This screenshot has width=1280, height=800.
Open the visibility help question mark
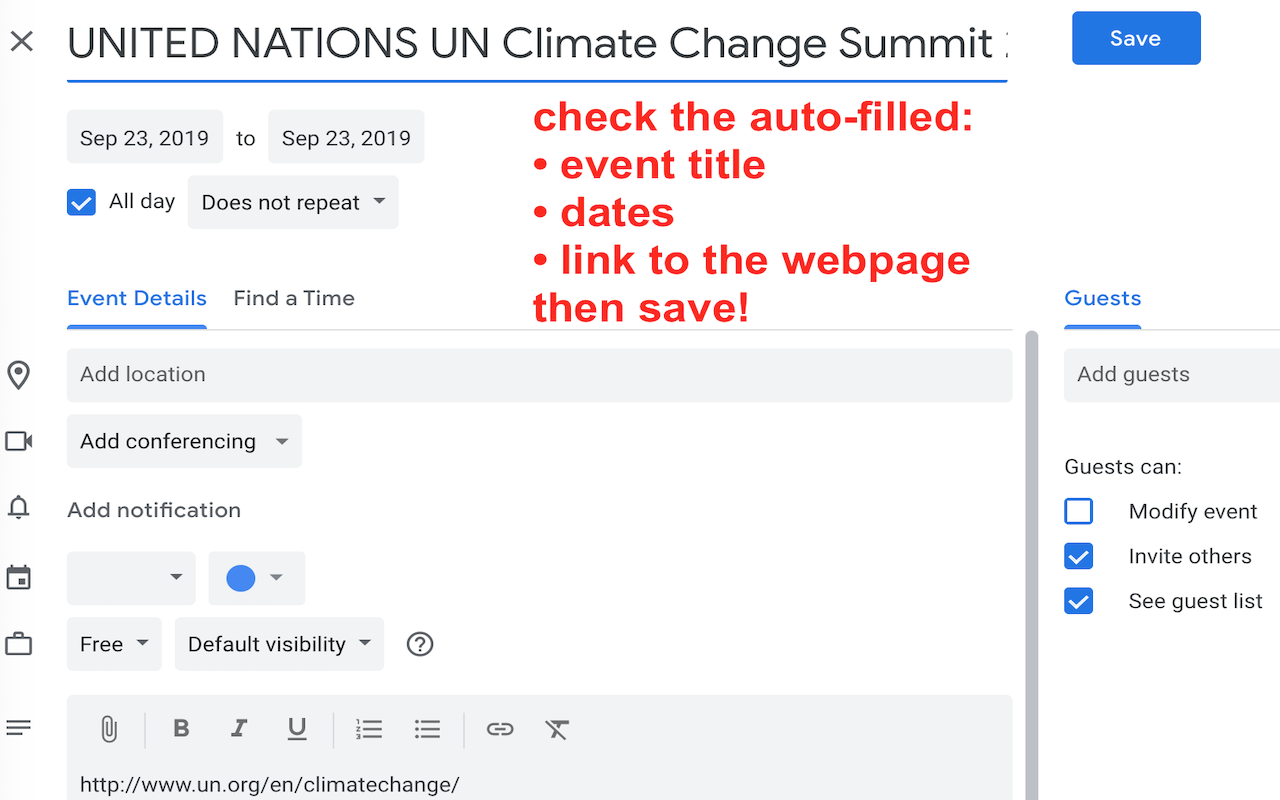tap(420, 644)
